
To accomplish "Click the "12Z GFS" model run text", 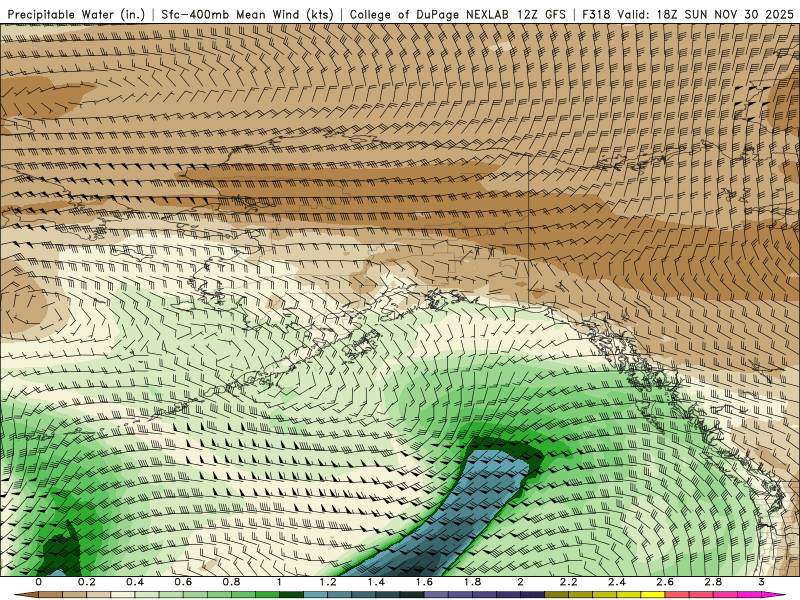I will (541, 14).
